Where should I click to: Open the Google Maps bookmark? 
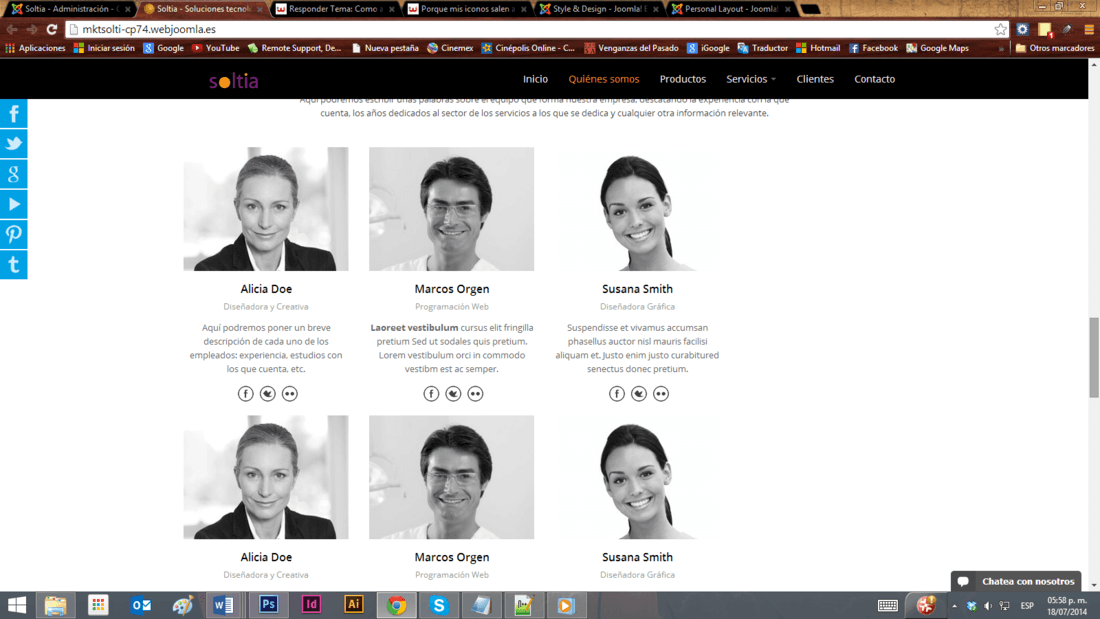(x=937, y=48)
